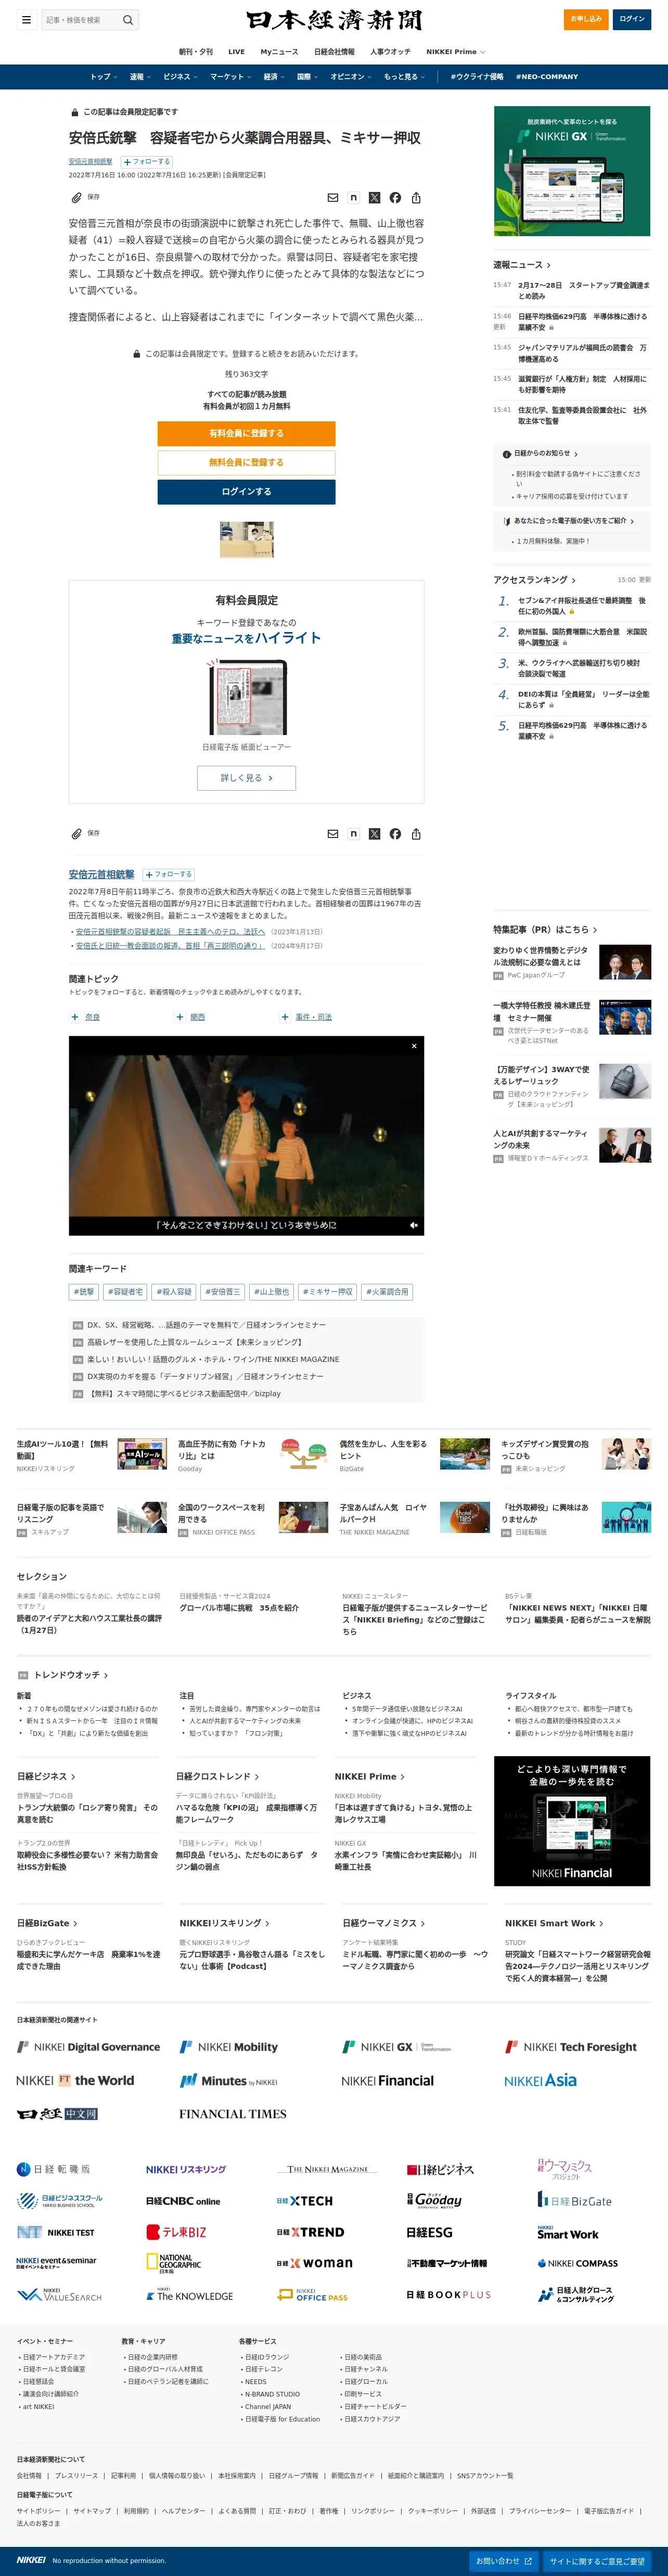Open アクセスランキング heading link

pyautogui.click(x=535, y=580)
